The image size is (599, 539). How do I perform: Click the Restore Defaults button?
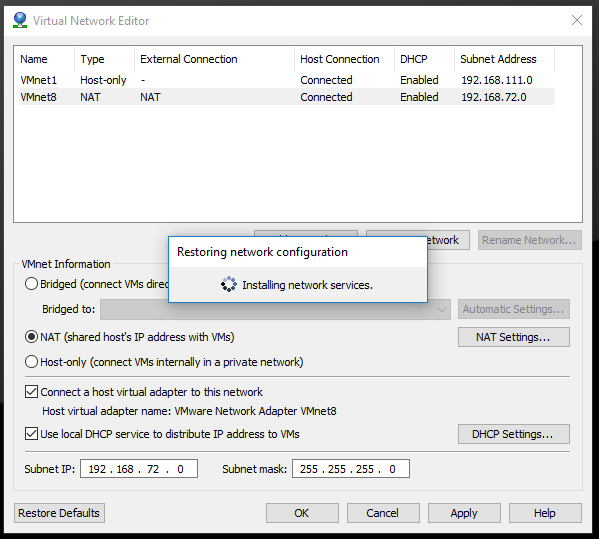pos(59,513)
